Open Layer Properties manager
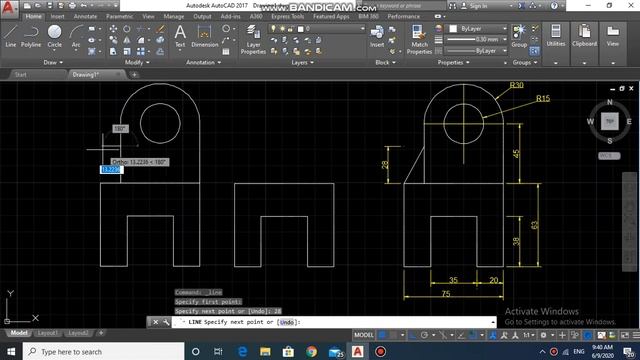 tap(253, 39)
